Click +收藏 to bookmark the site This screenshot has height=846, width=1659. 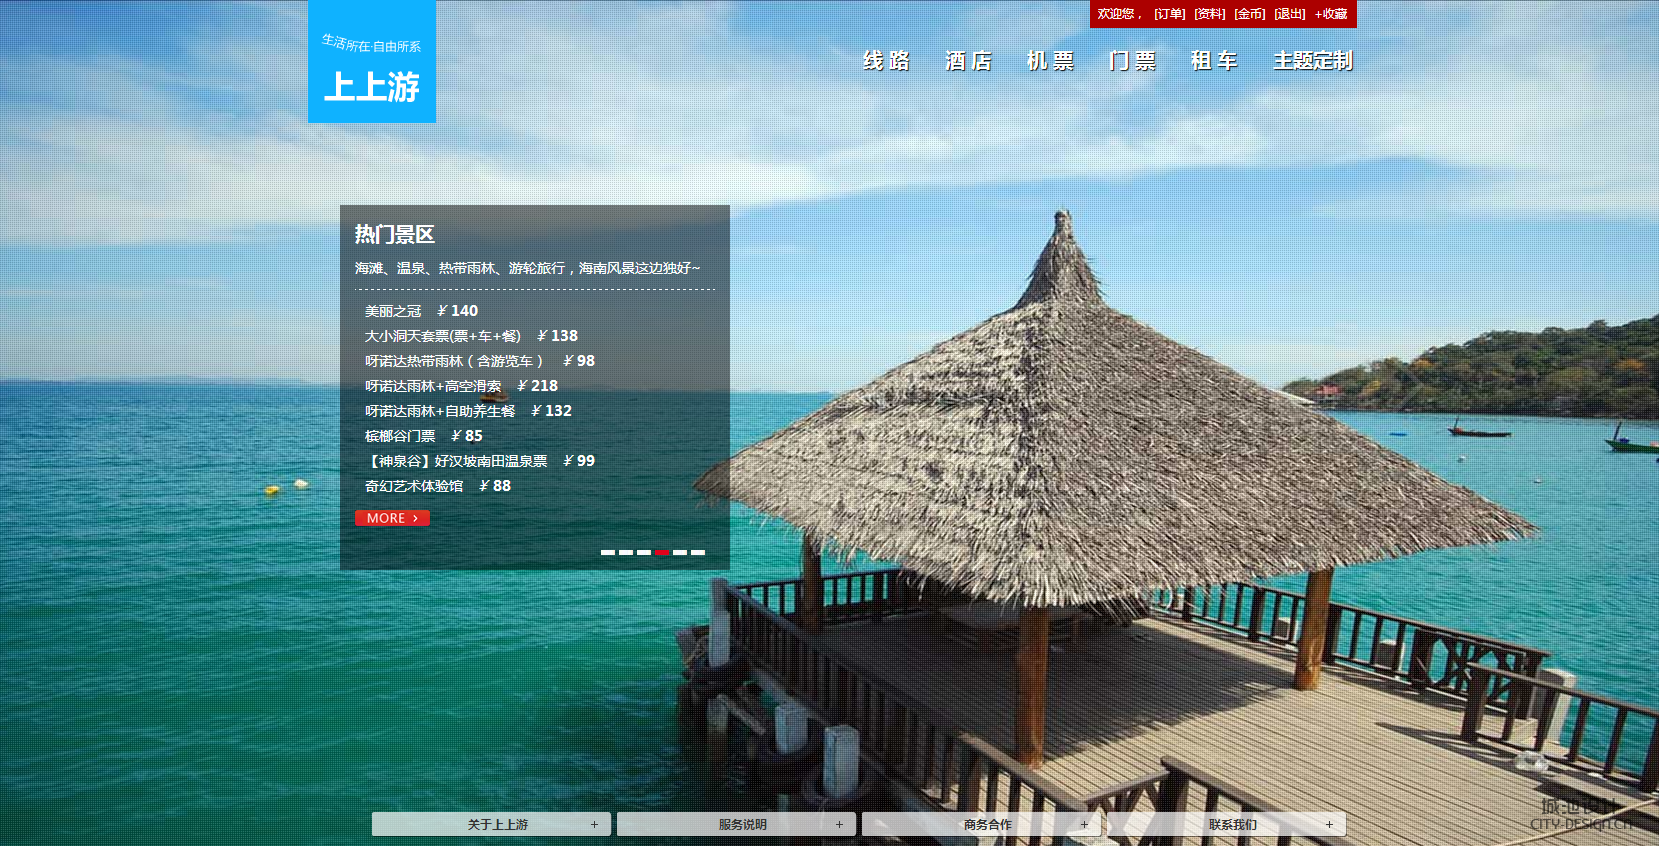[x=1331, y=14]
